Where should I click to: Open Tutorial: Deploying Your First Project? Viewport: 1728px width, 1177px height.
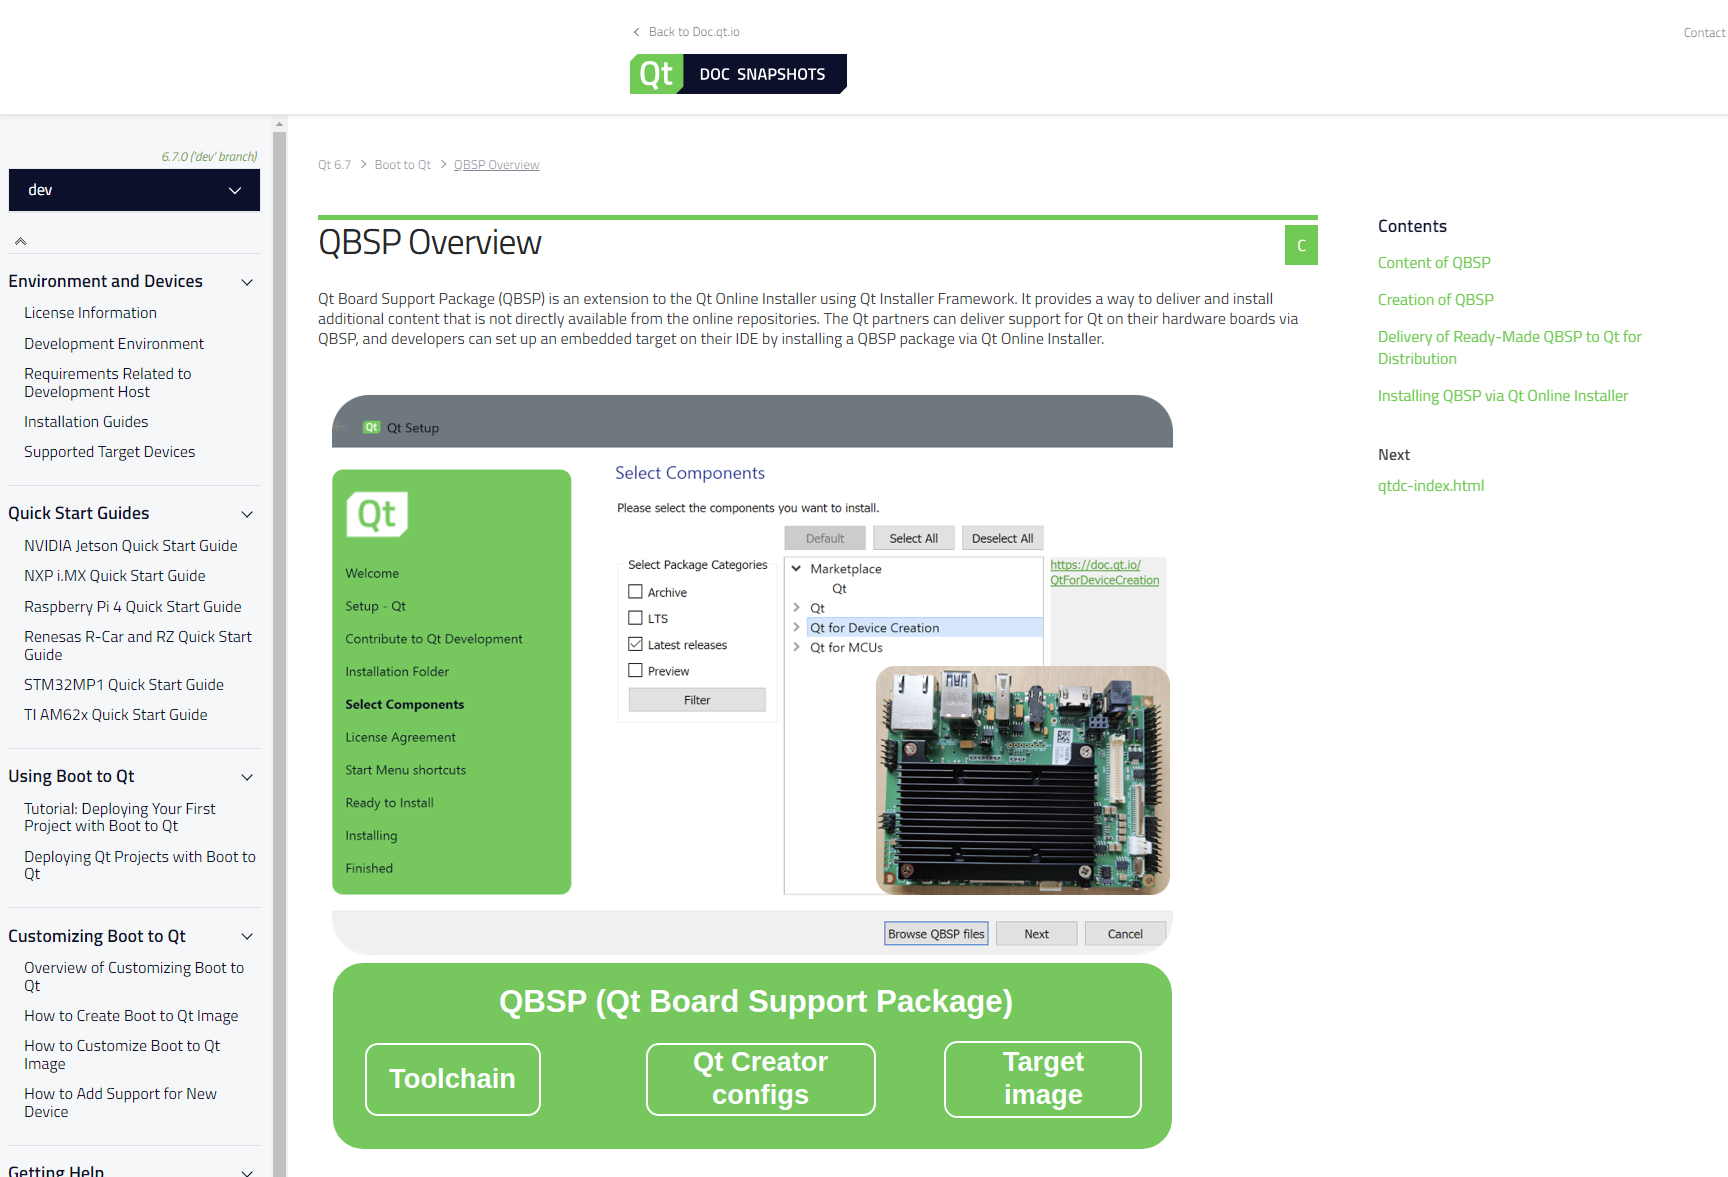(119, 817)
